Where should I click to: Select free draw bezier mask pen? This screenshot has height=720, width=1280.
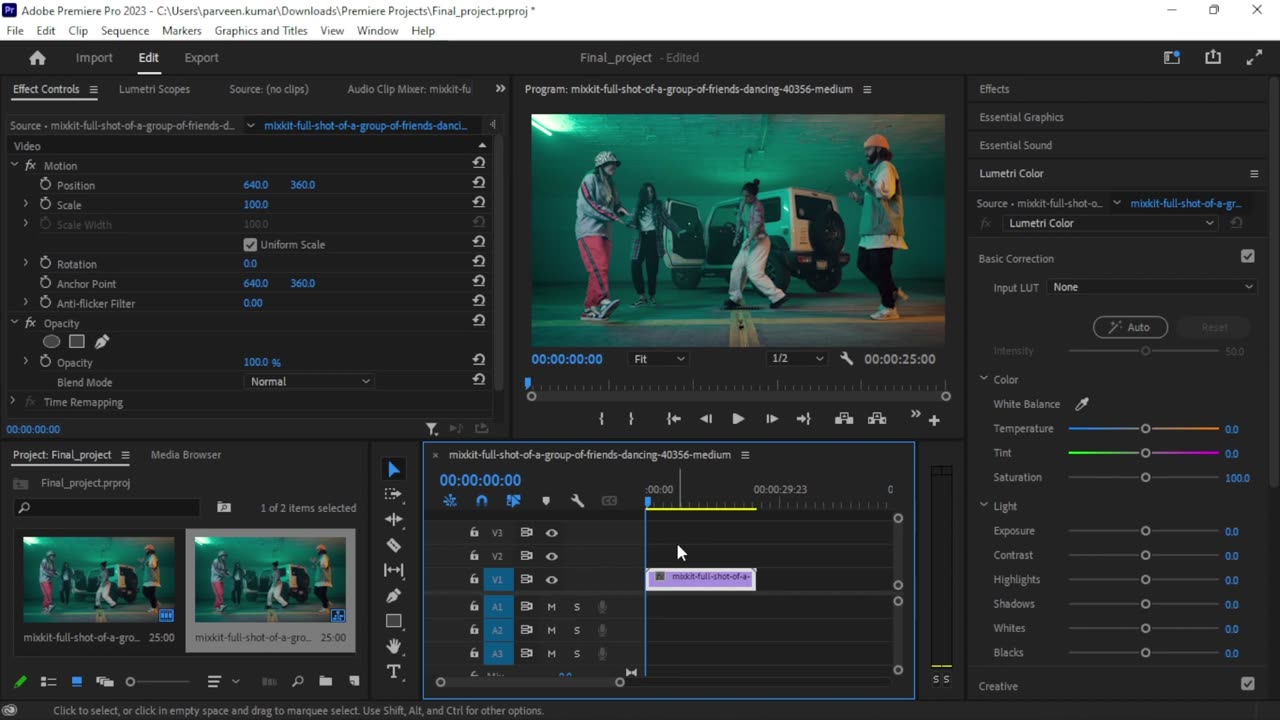coord(101,342)
